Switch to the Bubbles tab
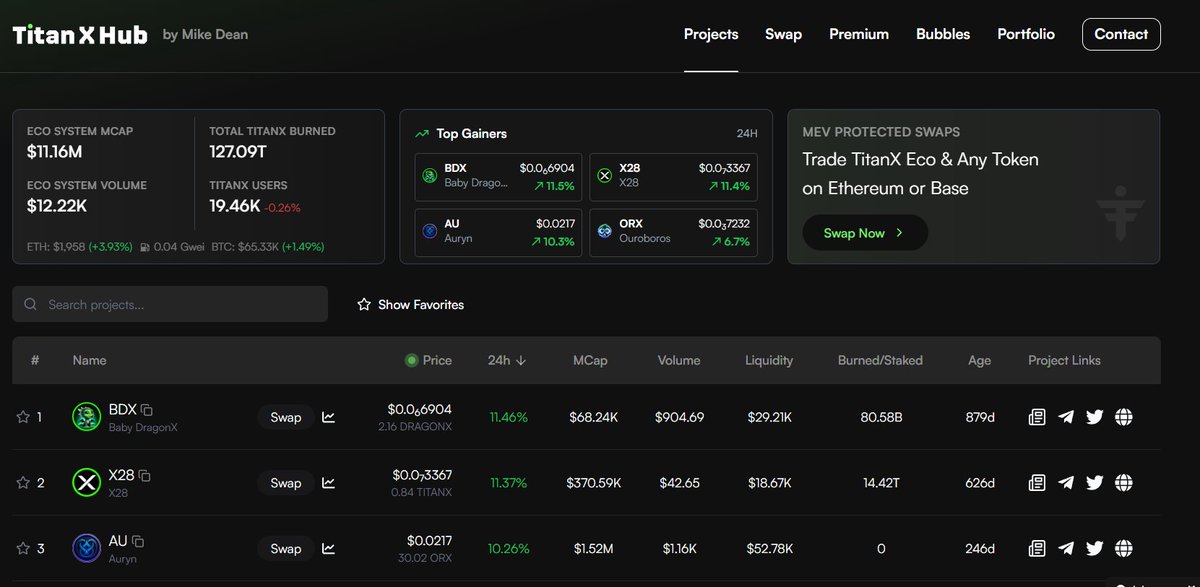The height and width of the screenshot is (587, 1200). [943, 34]
